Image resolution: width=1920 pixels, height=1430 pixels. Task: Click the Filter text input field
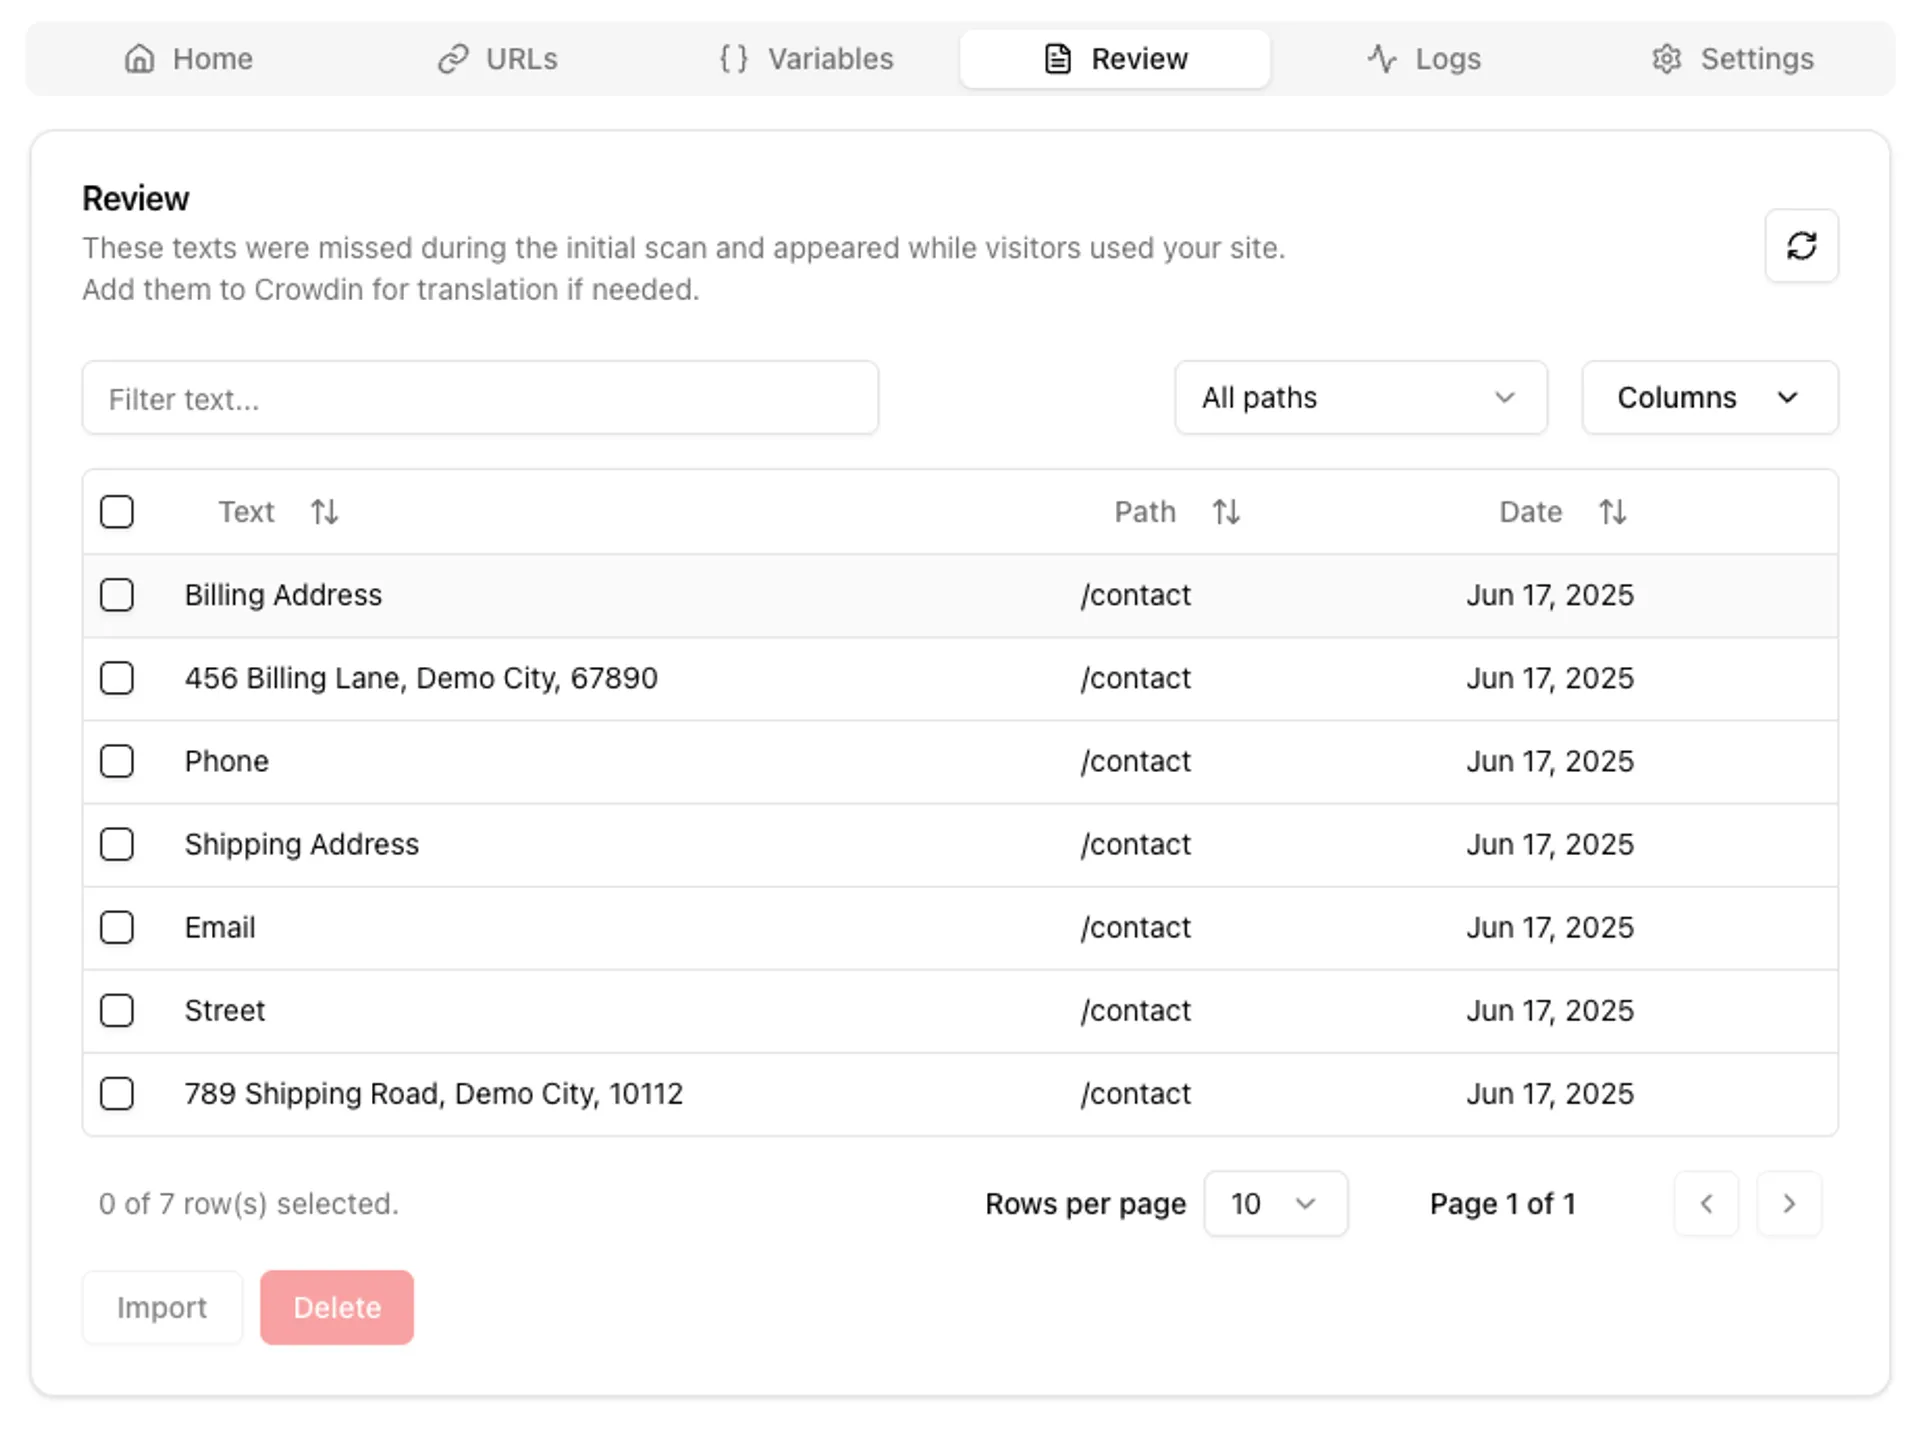(x=480, y=398)
